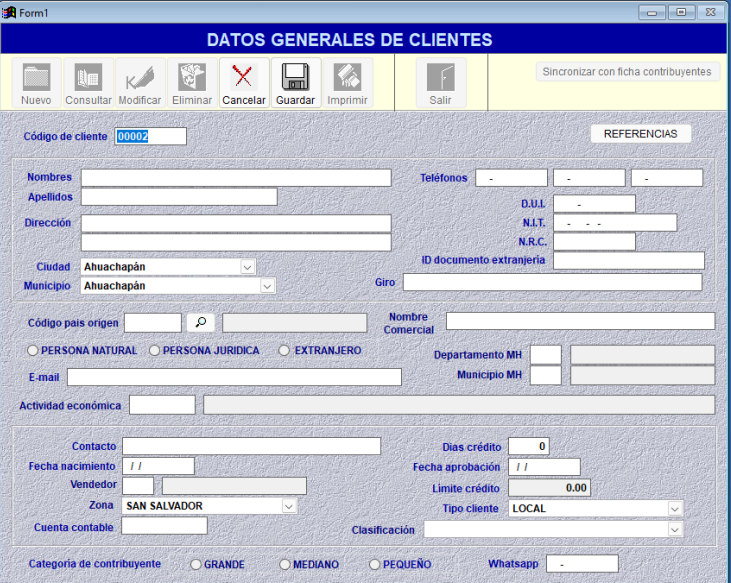
Task: Click the Salir door icon
Action: point(441,77)
